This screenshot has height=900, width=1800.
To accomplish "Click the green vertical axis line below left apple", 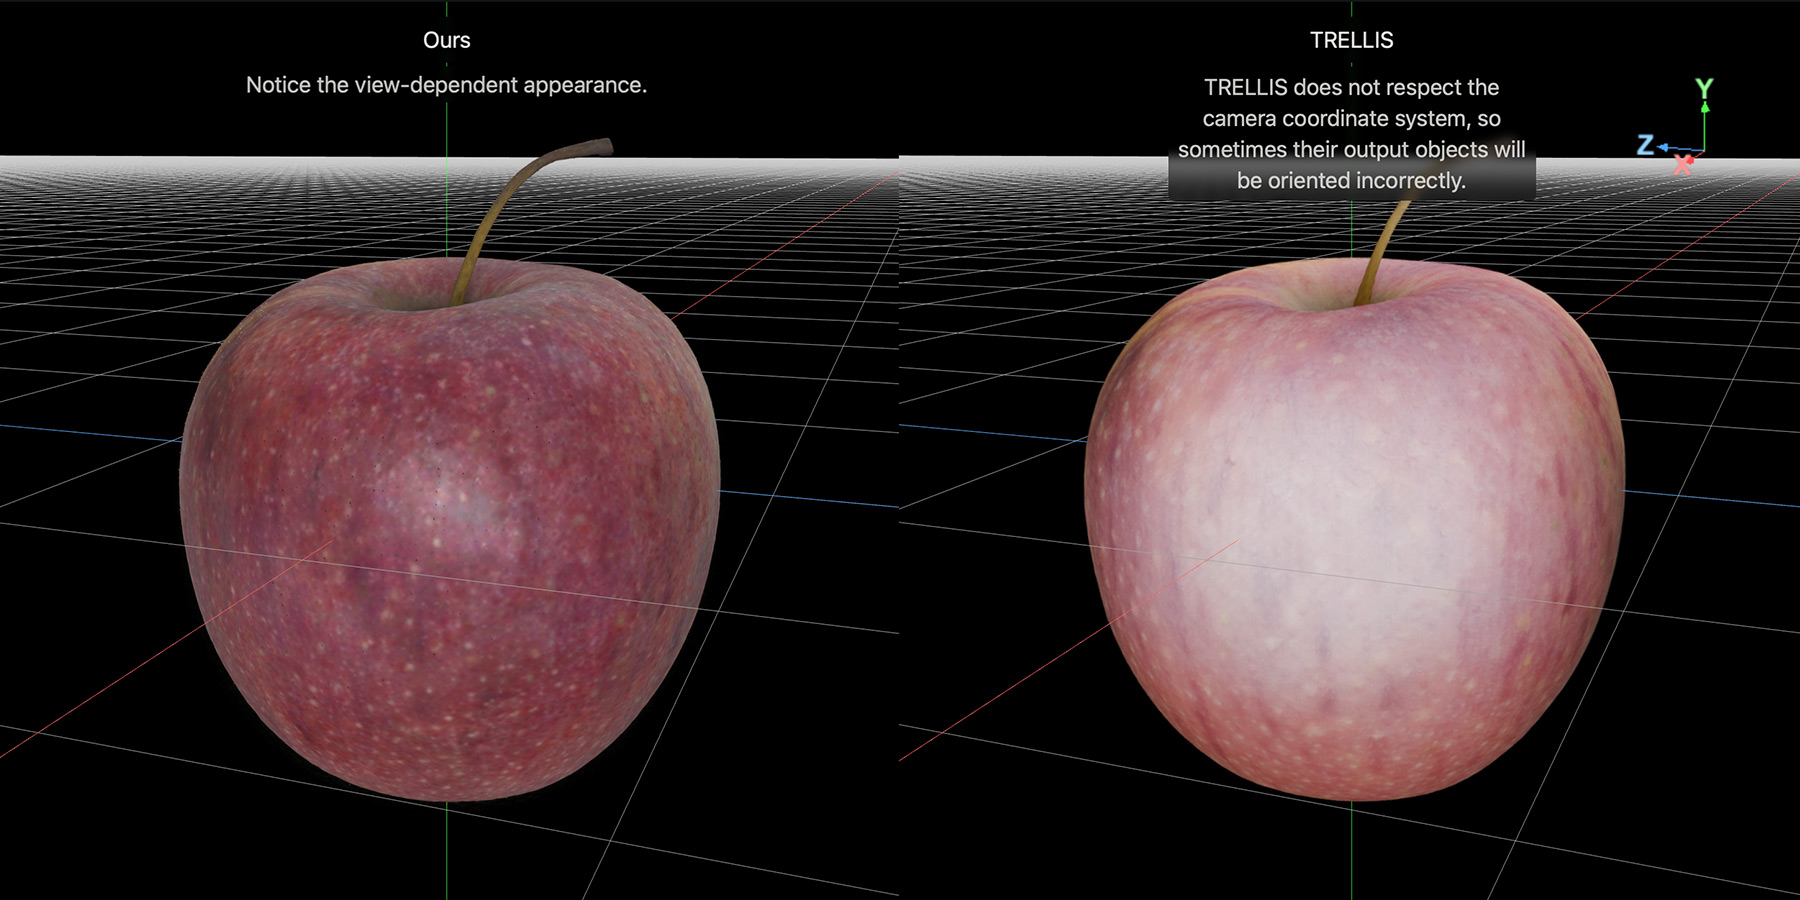I will [446, 850].
